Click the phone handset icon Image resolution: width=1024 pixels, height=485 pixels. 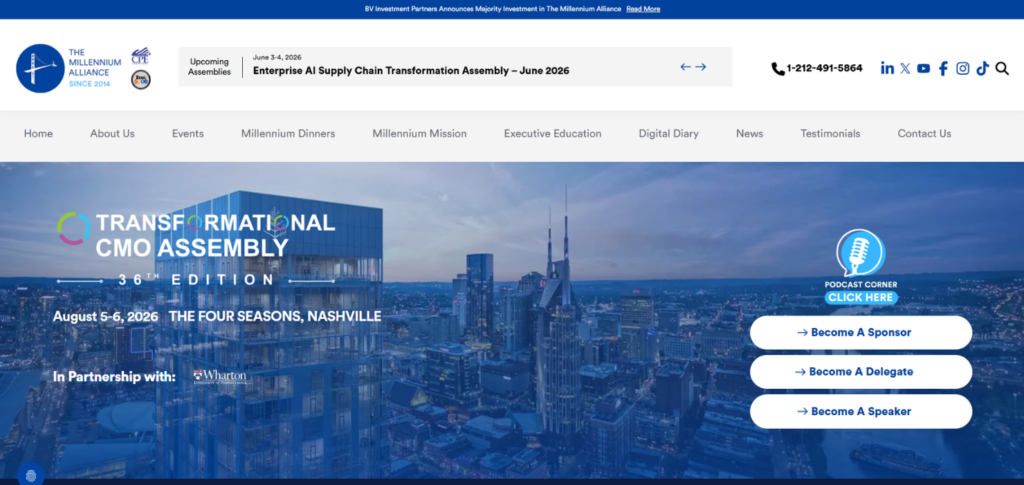pos(778,69)
